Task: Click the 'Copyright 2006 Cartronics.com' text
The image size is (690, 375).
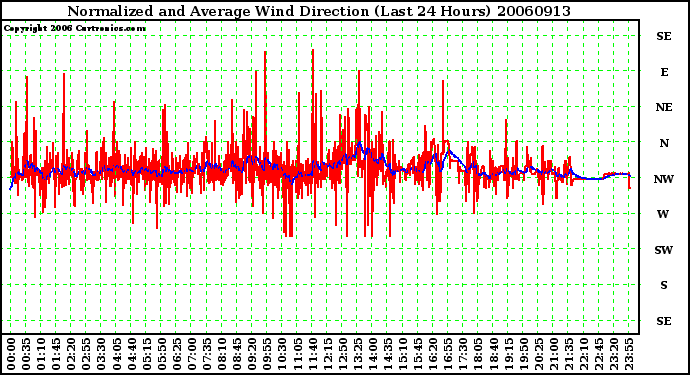Action: 75,29
